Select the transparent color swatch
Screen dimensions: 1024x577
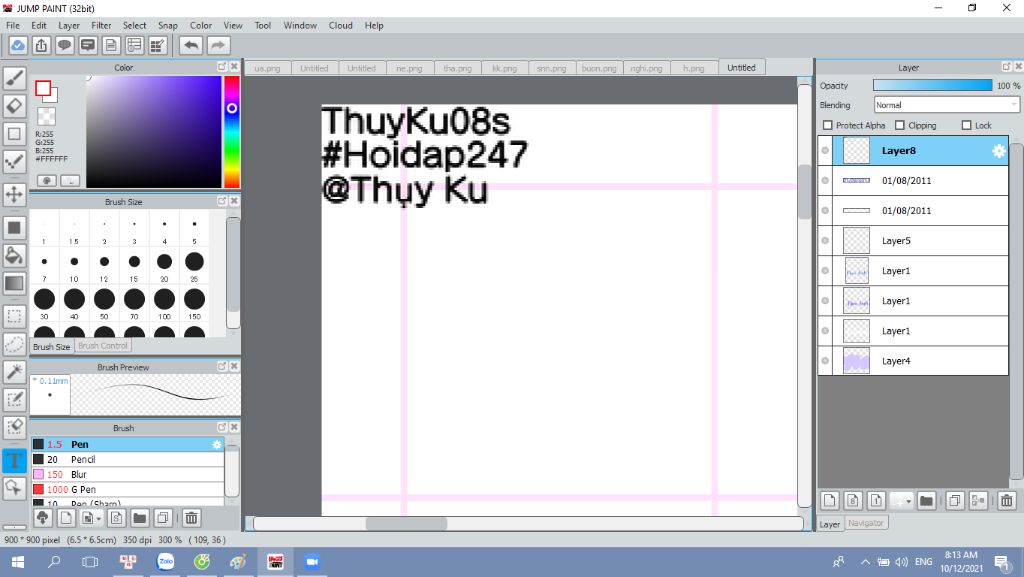point(46,117)
